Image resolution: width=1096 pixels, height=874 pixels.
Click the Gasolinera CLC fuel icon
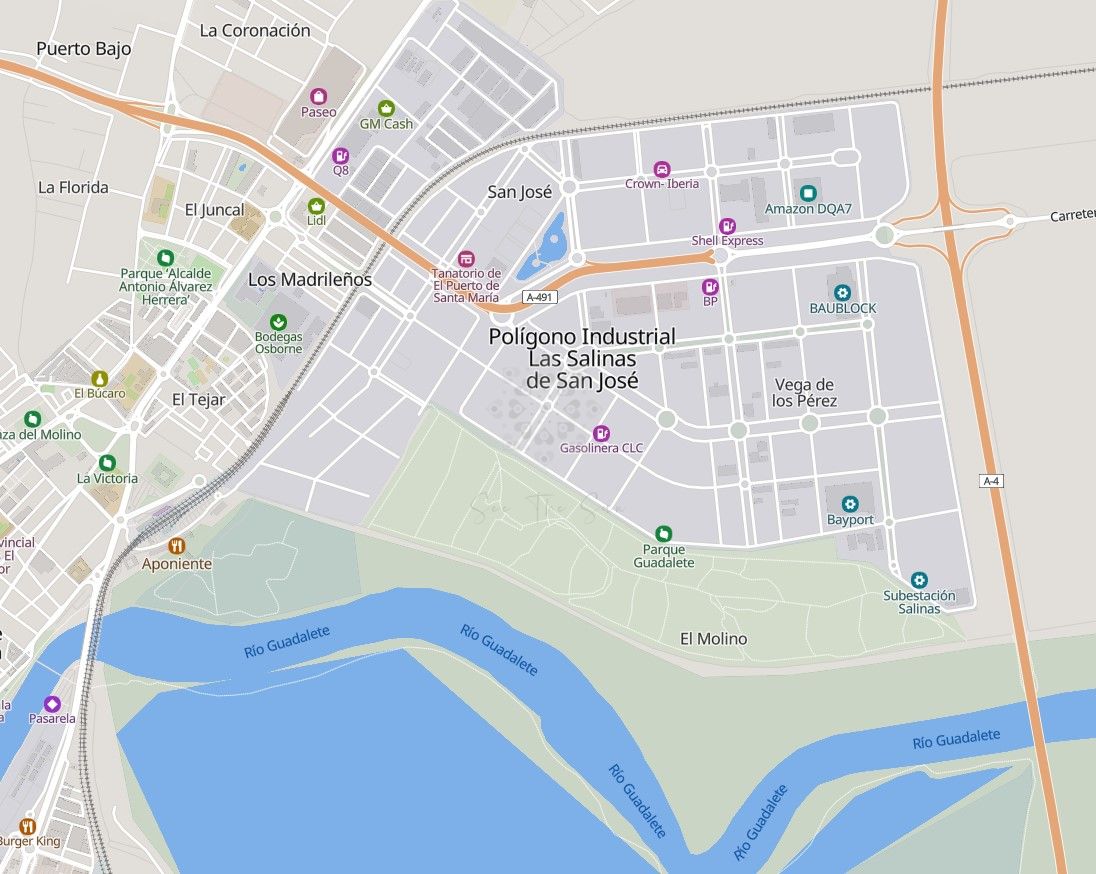pyautogui.click(x=601, y=433)
